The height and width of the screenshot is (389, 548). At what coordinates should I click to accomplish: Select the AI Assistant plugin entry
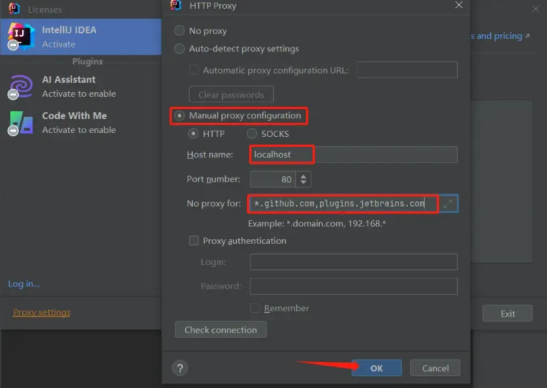[x=81, y=87]
